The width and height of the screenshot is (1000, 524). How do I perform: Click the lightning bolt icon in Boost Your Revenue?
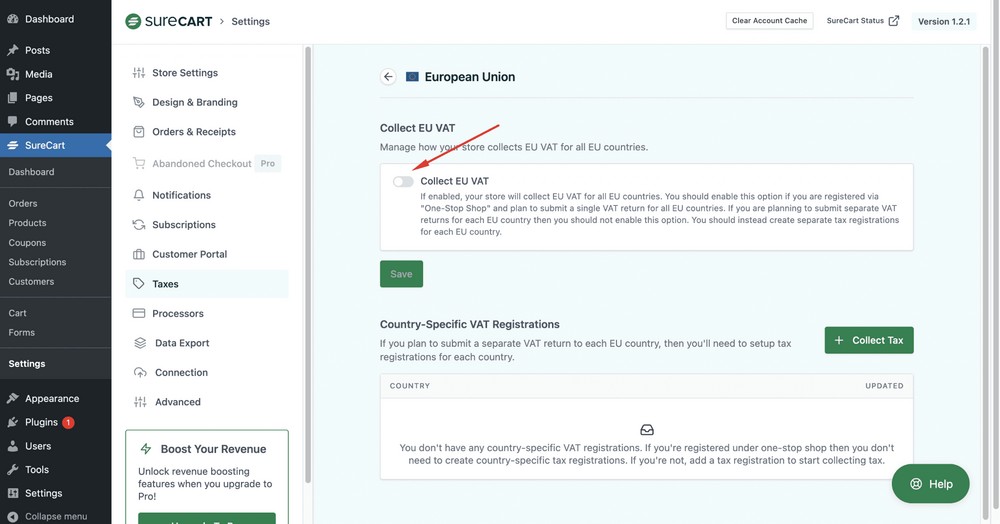pyautogui.click(x=146, y=449)
